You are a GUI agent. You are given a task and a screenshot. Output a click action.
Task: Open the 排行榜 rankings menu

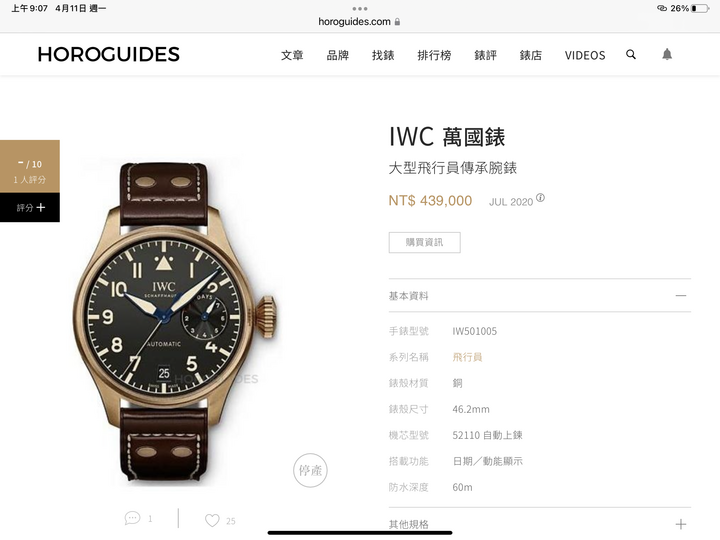[x=434, y=55]
